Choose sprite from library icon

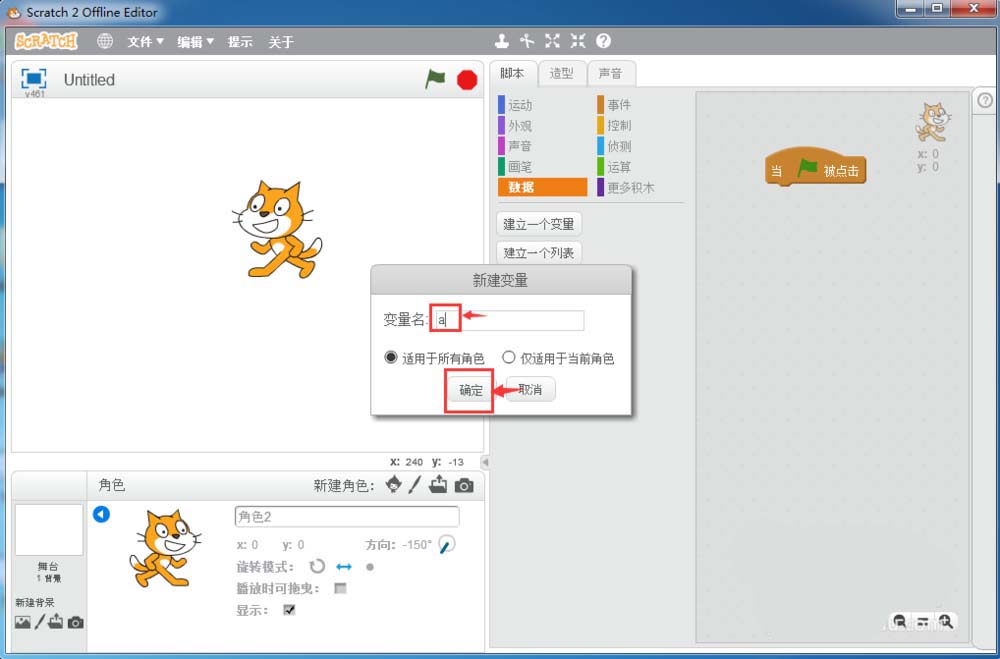pyautogui.click(x=393, y=485)
